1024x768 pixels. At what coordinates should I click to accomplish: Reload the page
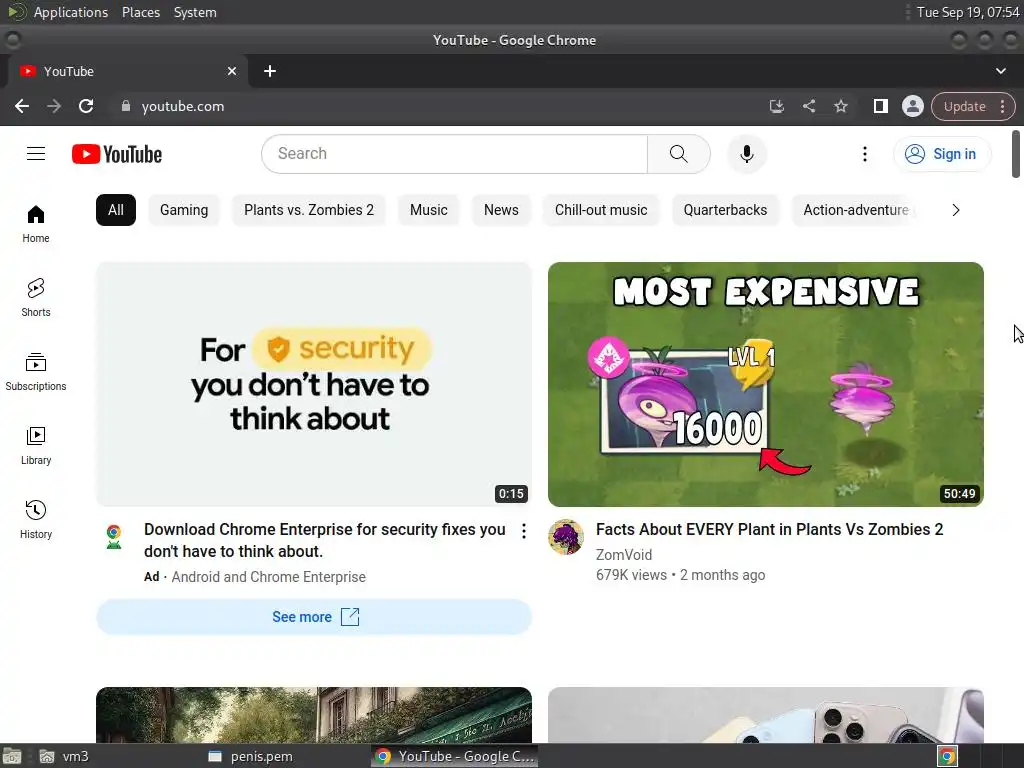click(86, 106)
